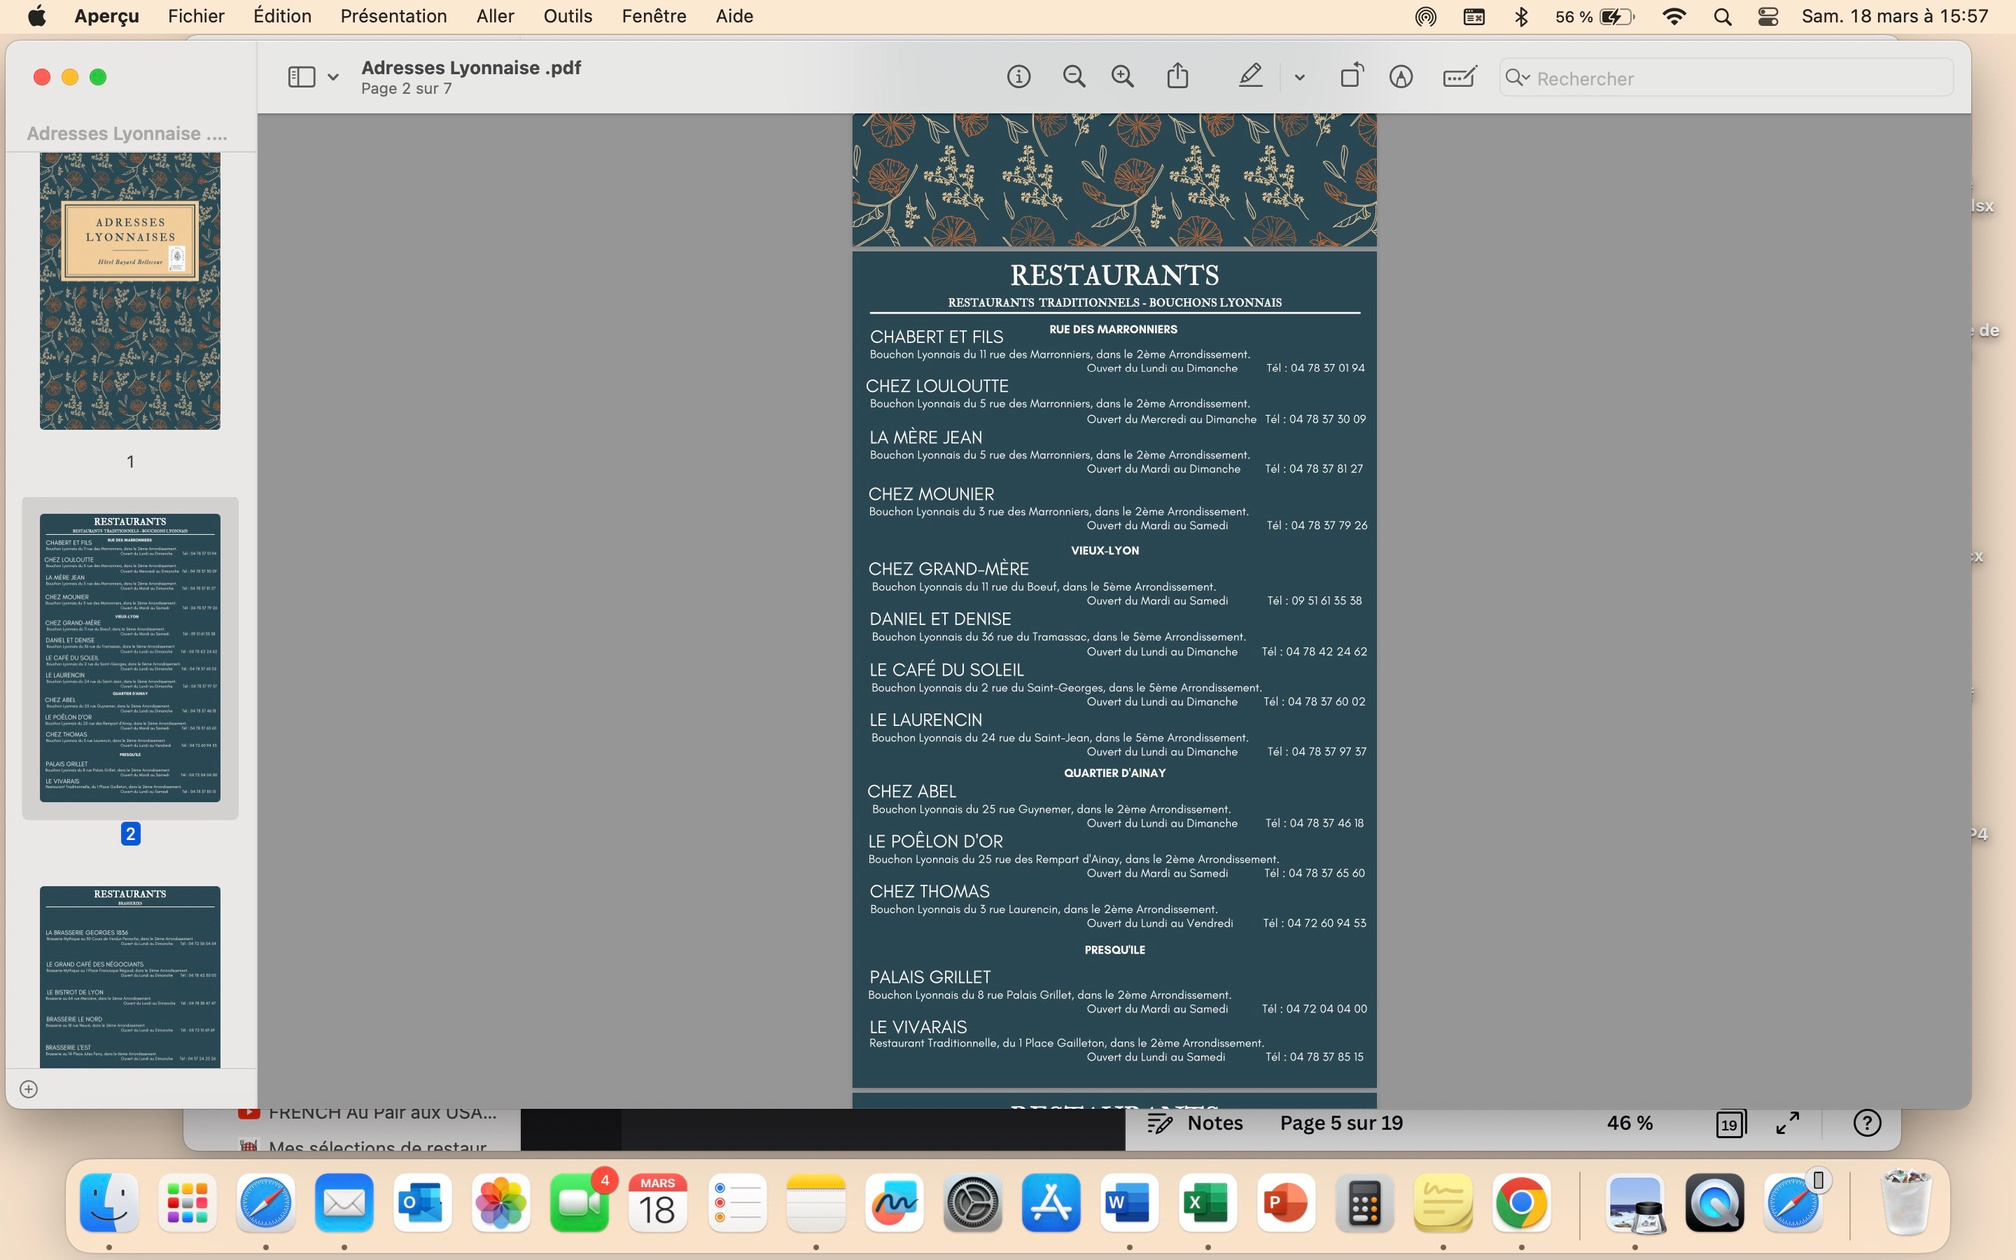Open Mail from the Dock

[x=344, y=1202]
